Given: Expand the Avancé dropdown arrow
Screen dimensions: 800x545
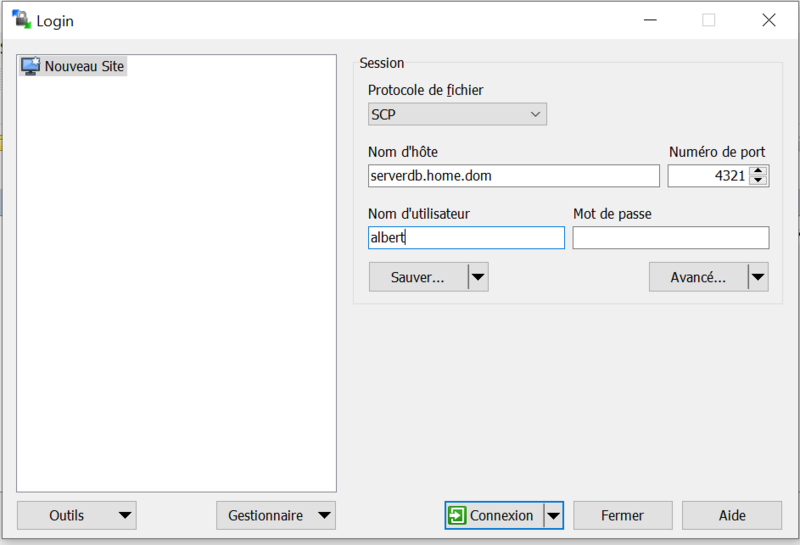Looking at the screenshot, I should pyautogui.click(x=758, y=277).
